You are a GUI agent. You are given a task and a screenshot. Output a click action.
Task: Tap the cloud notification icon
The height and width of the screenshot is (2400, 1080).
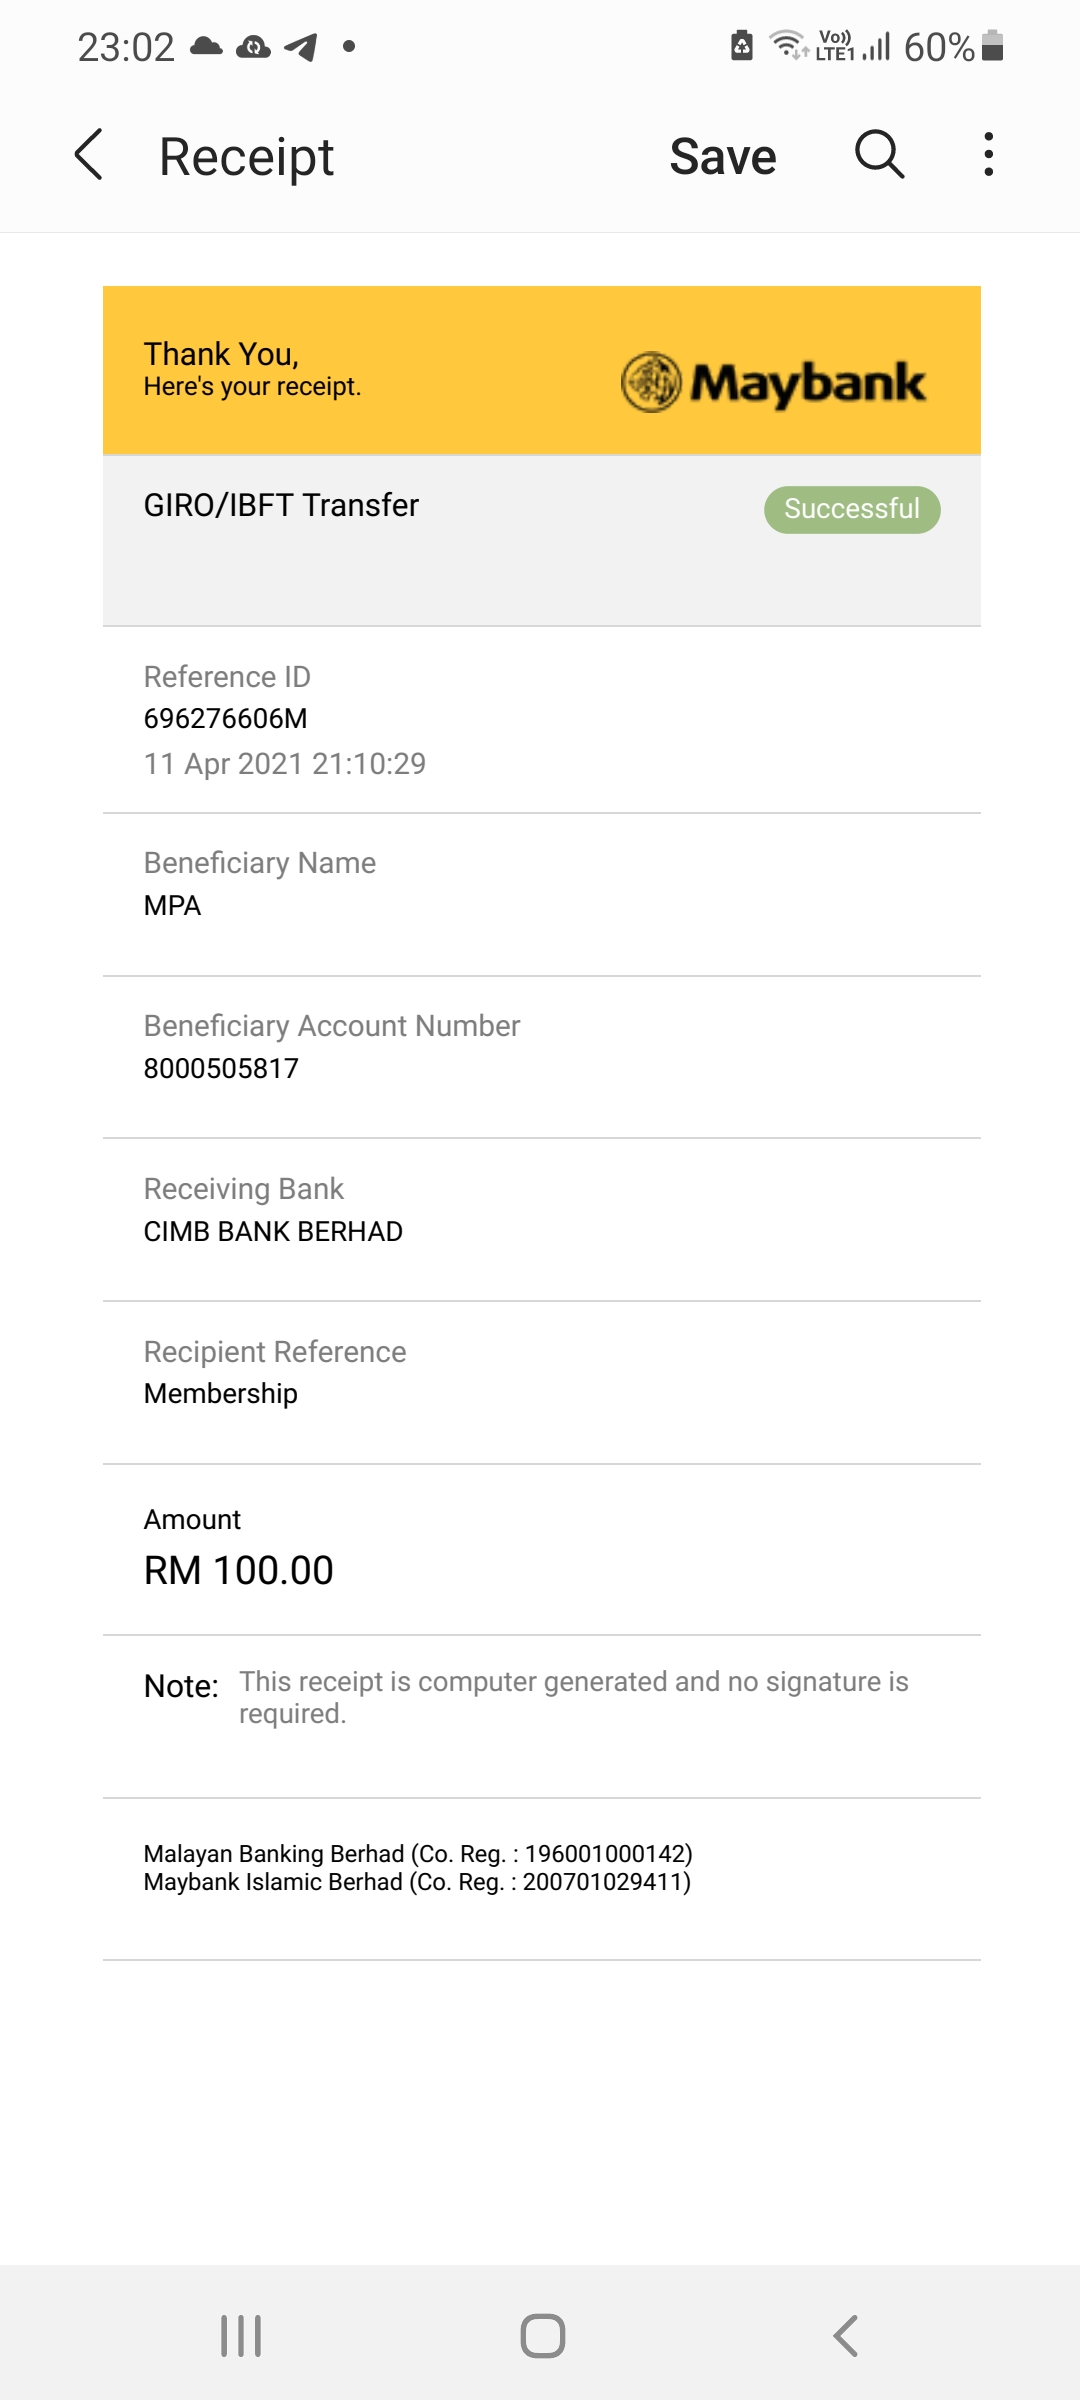click(x=206, y=46)
